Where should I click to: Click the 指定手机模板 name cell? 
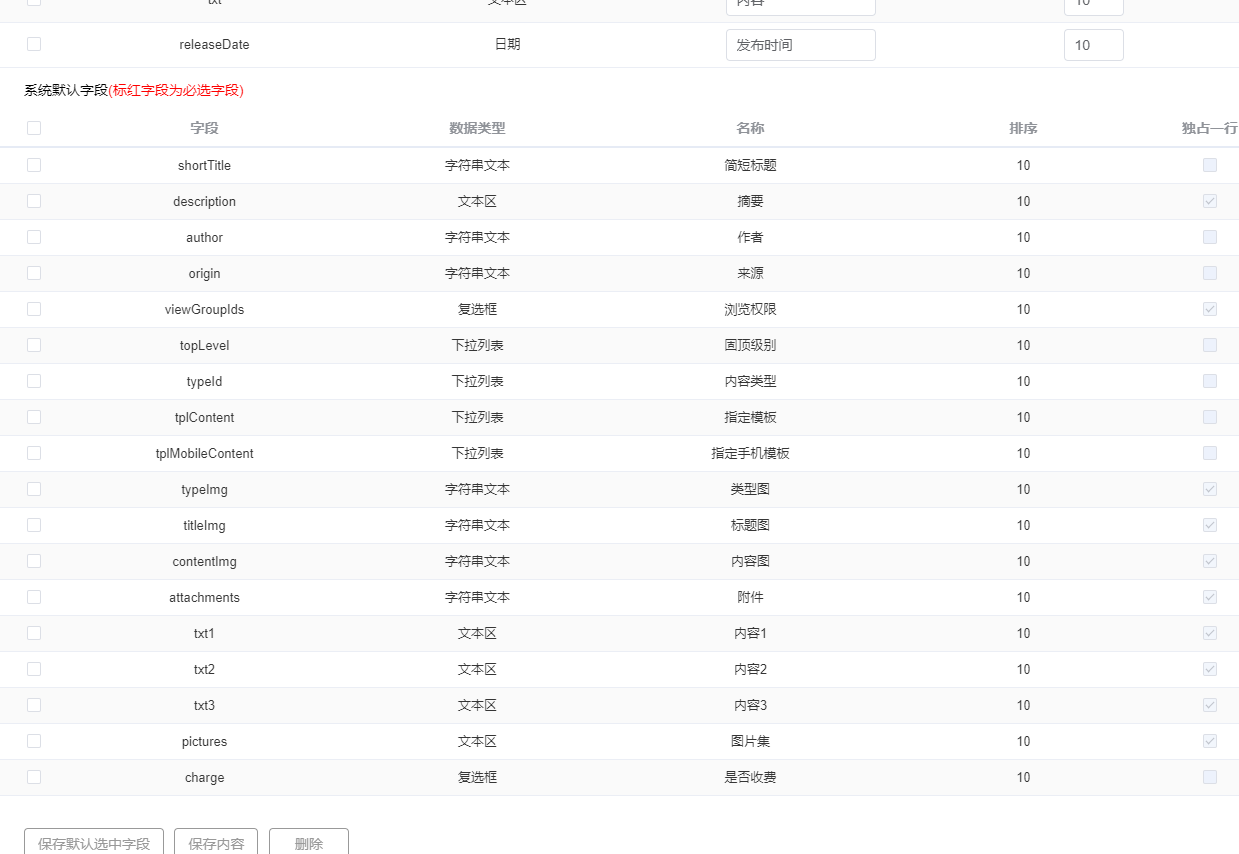pos(750,453)
